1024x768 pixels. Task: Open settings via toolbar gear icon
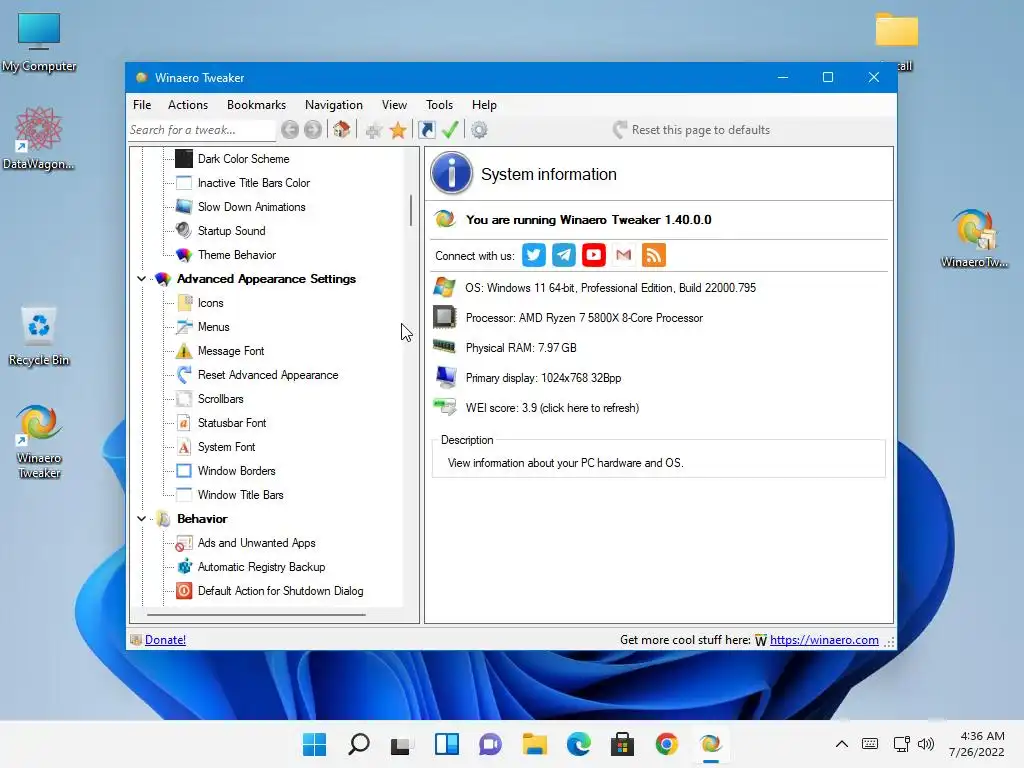479,130
